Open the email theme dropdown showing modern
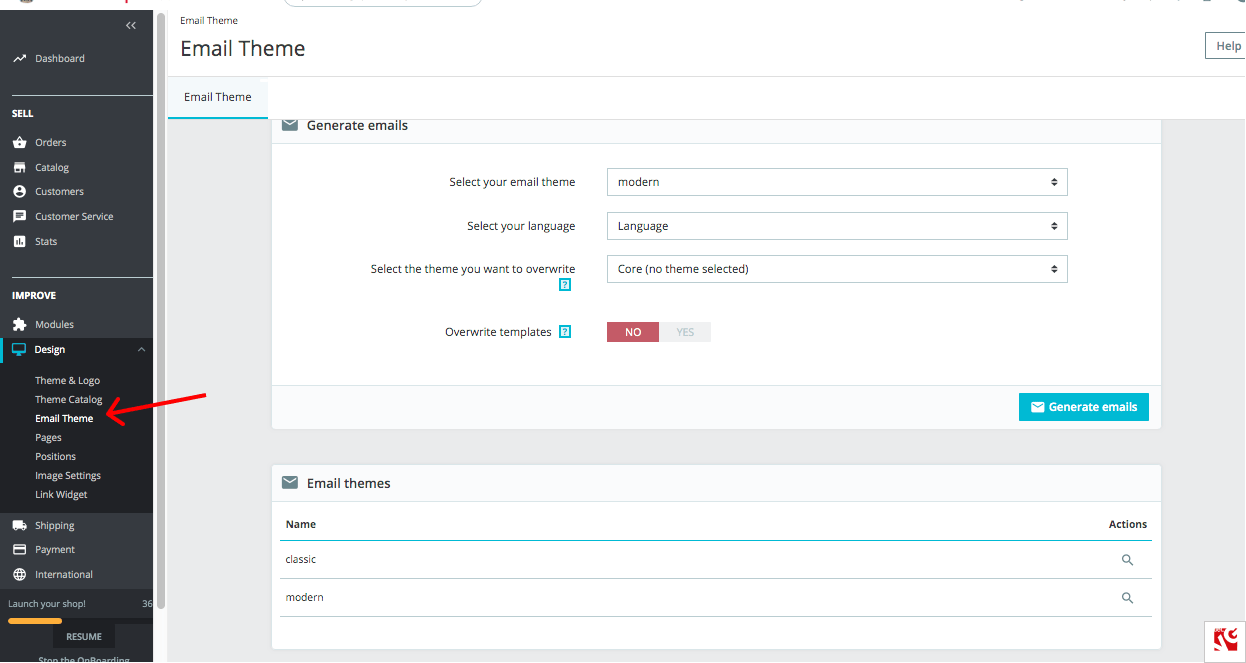 [x=837, y=182]
